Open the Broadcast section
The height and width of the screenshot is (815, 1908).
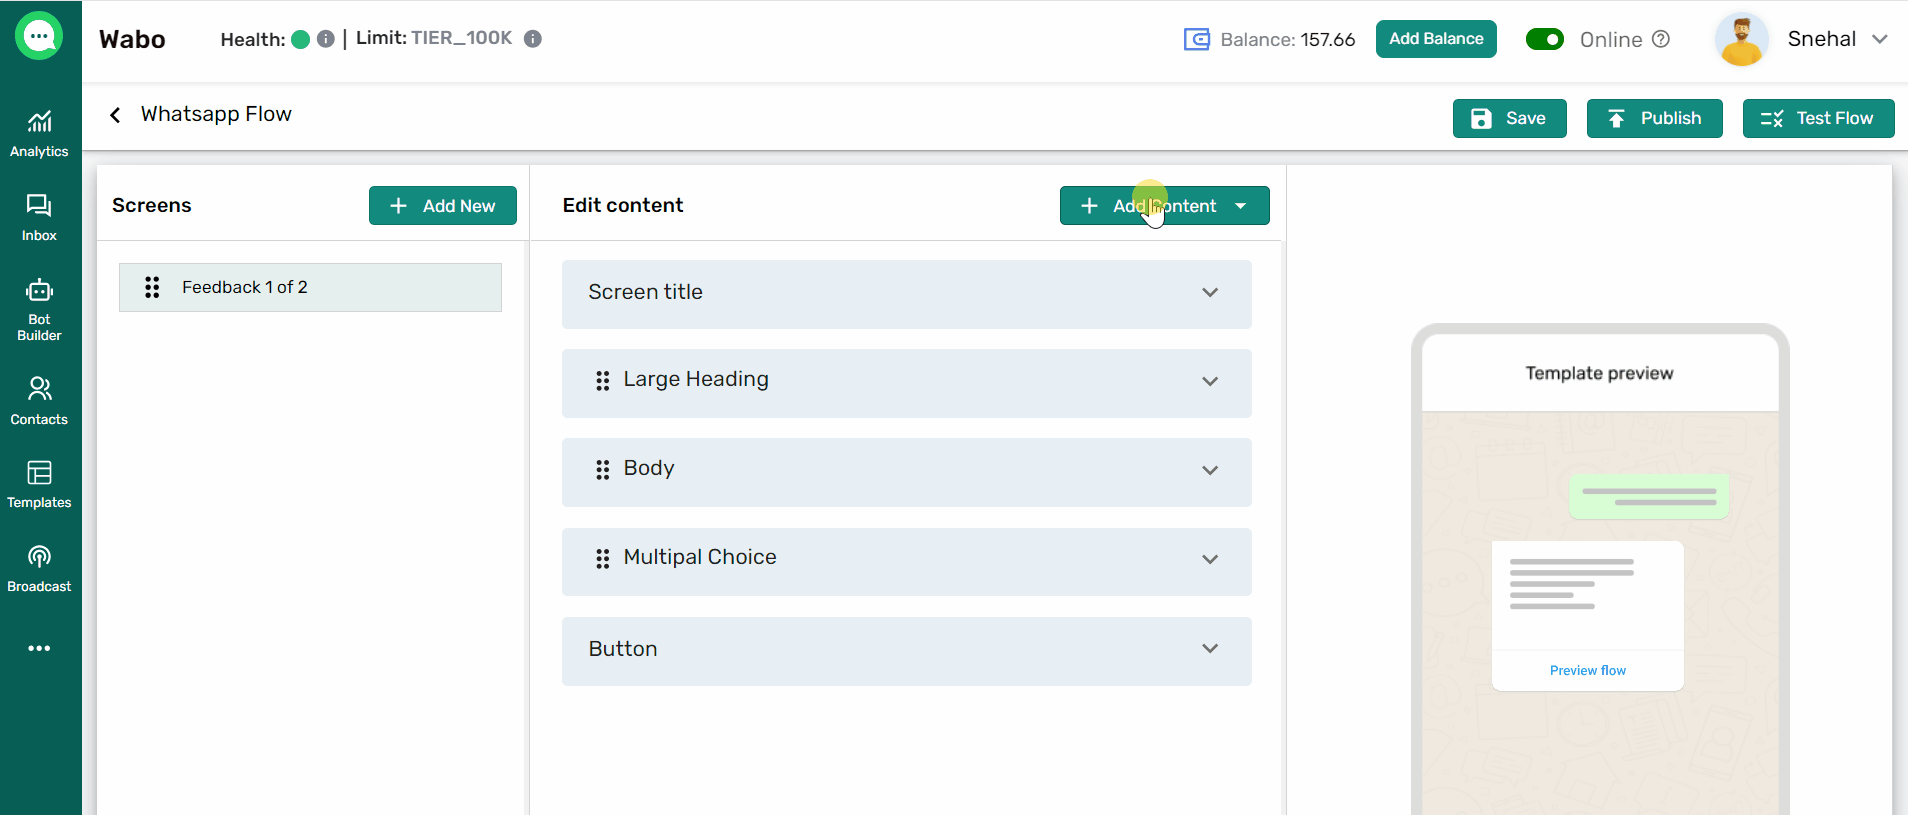pyautogui.click(x=39, y=568)
